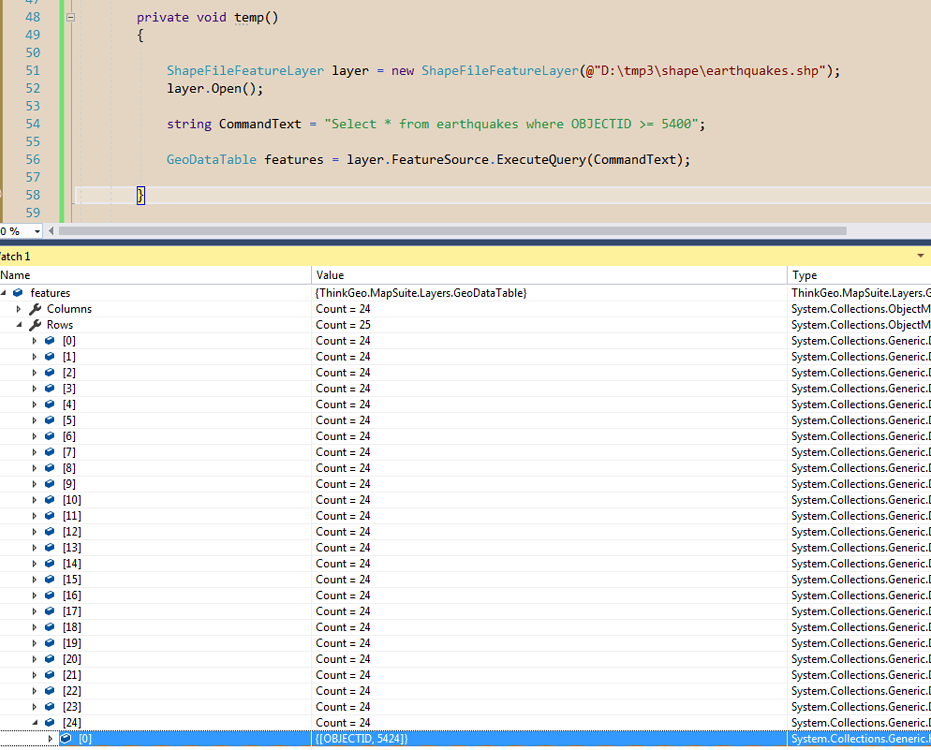Collapse the Rows node
This screenshot has height=750, width=931.
(19, 325)
